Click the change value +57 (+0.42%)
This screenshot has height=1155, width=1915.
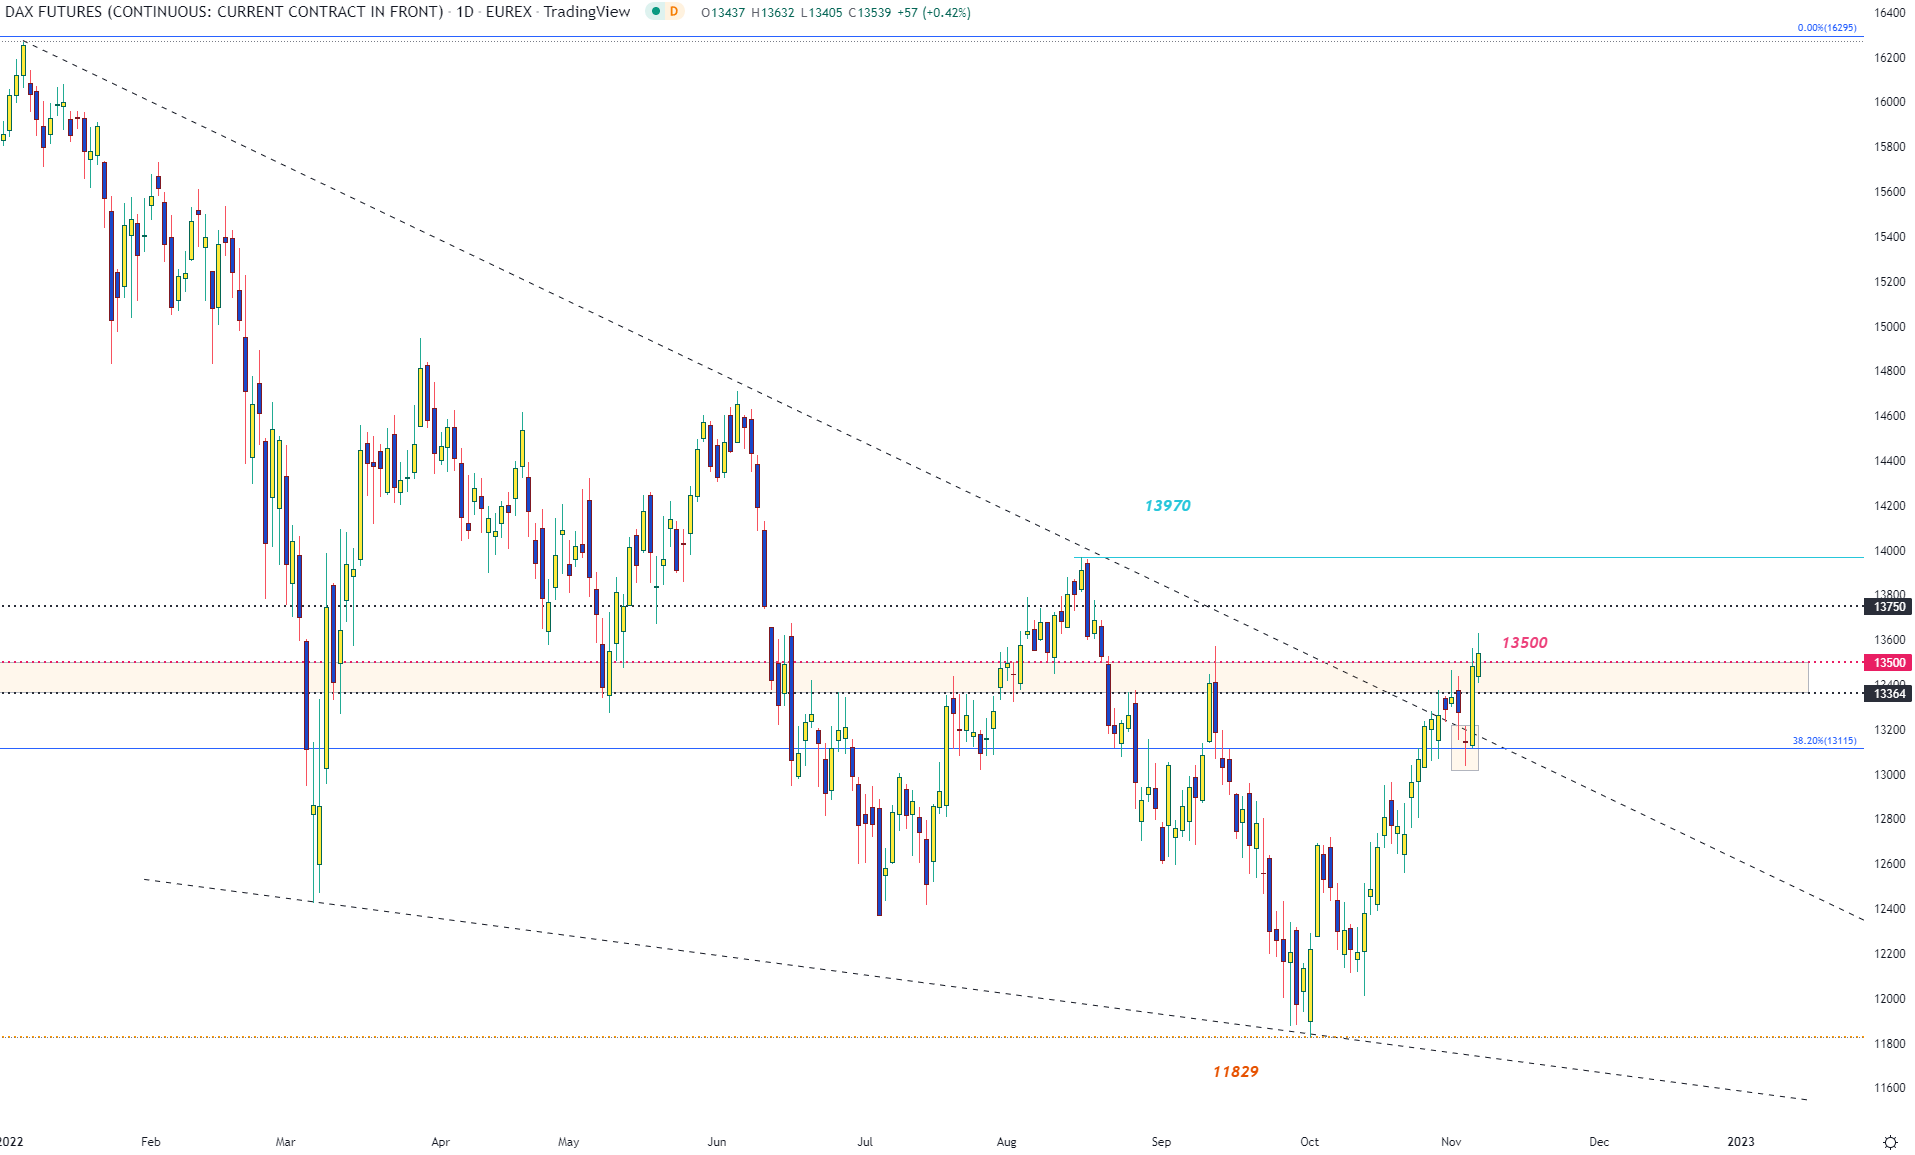pyautogui.click(x=934, y=13)
